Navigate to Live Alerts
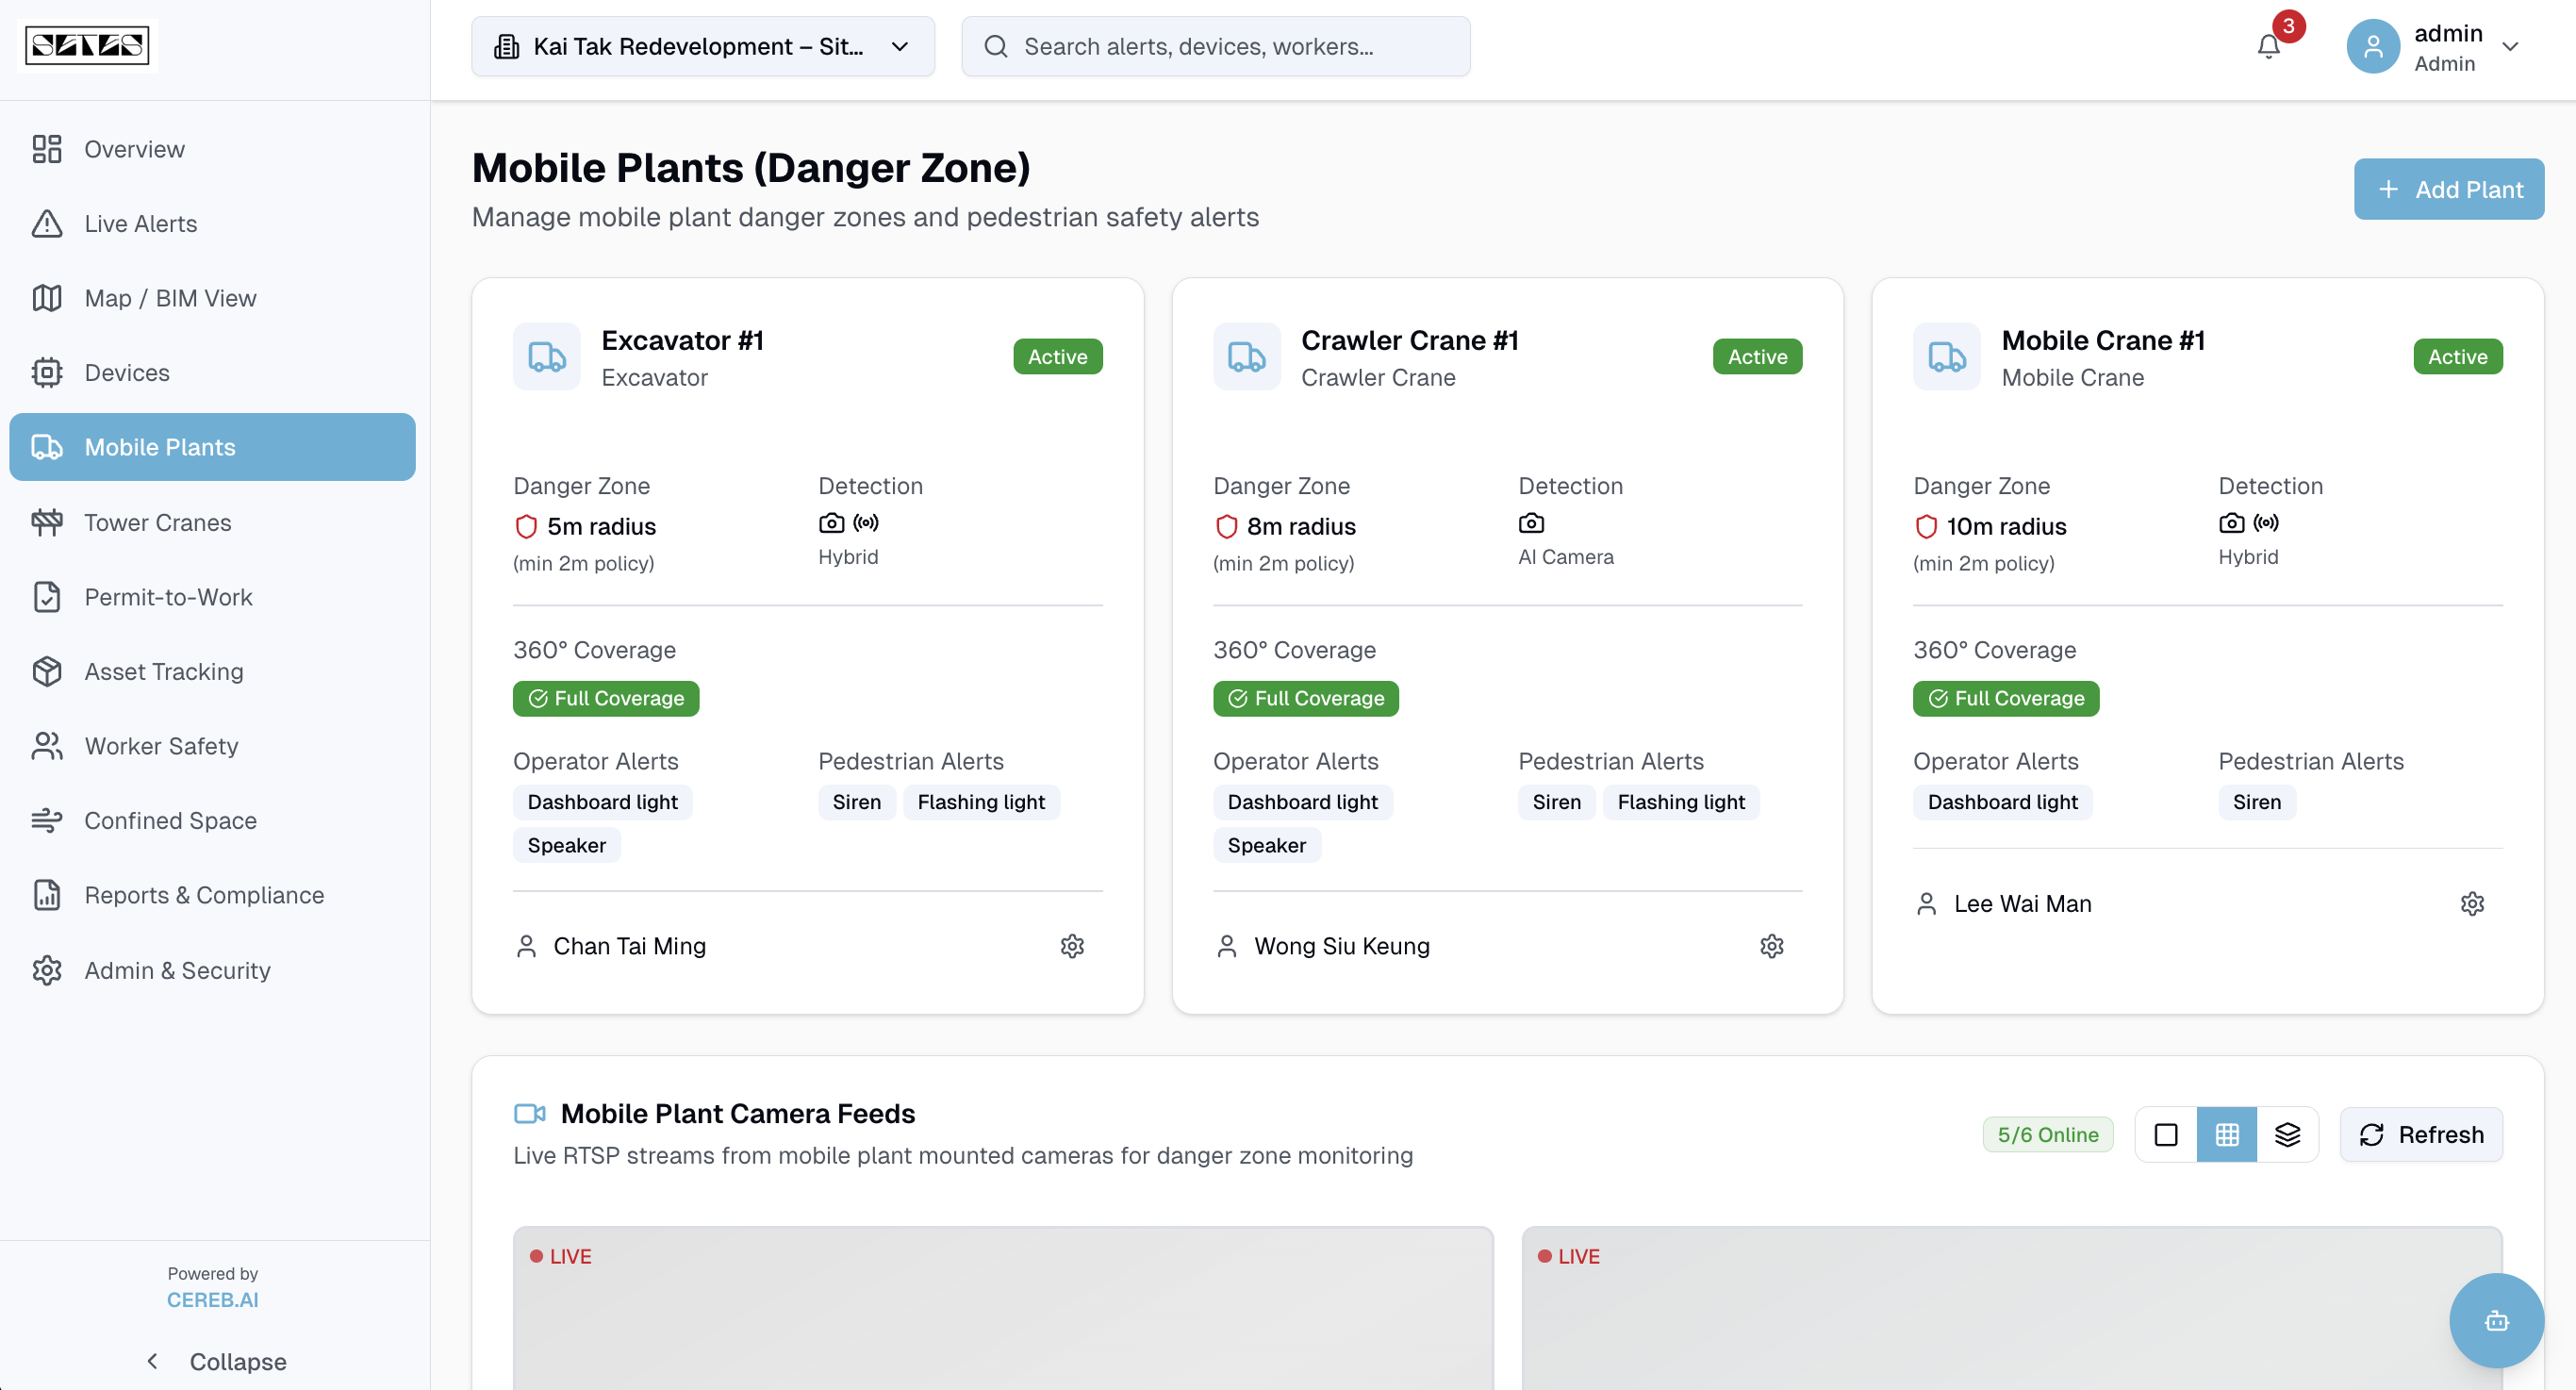Viewport: 2576px width, 1390px height. click(140, 223)
